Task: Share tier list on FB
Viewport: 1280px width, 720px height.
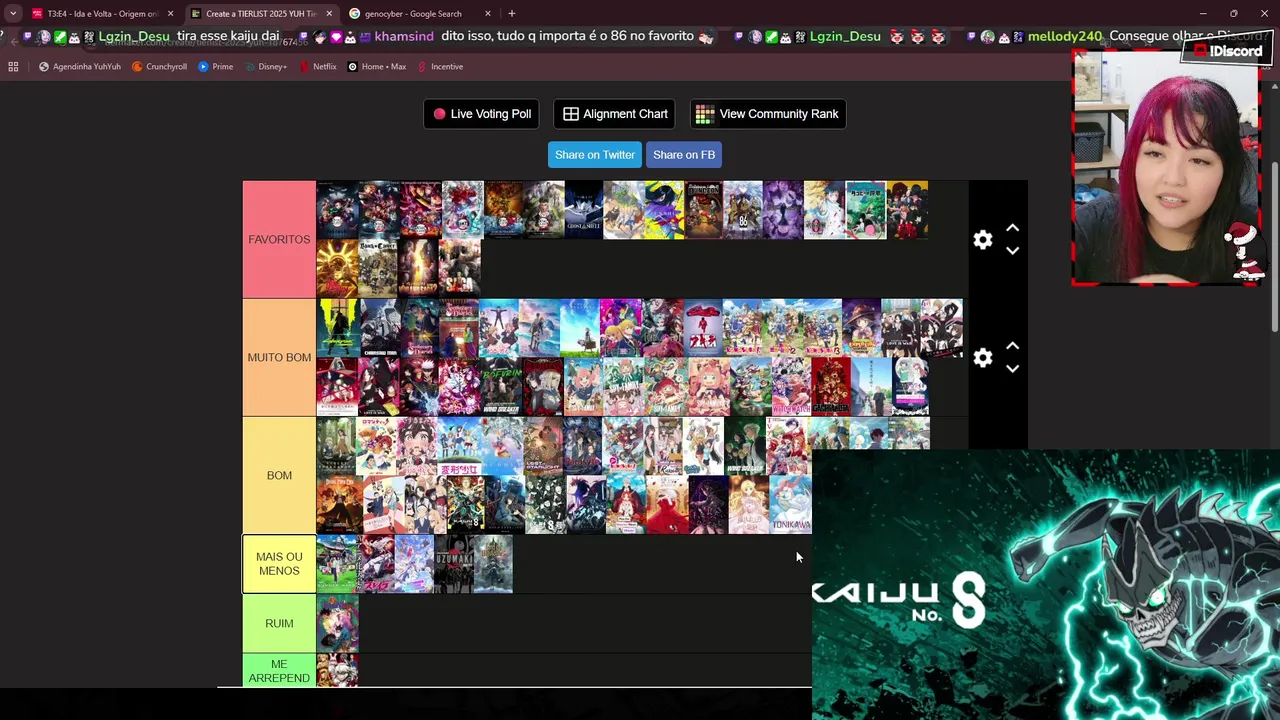Action: [684, 155]
